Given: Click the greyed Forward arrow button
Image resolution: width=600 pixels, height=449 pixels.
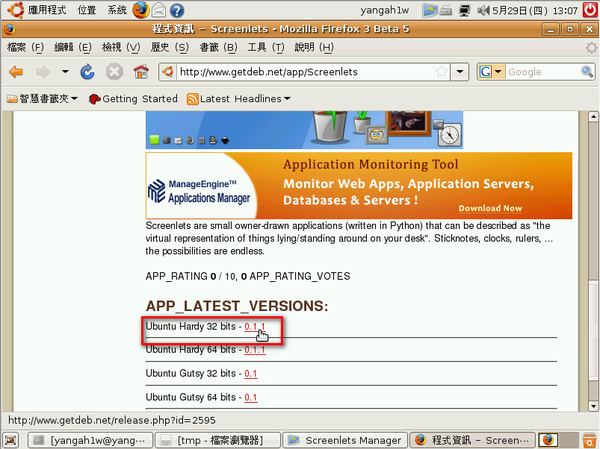Looking at the screenshot, I should click(x=42, y=72).
